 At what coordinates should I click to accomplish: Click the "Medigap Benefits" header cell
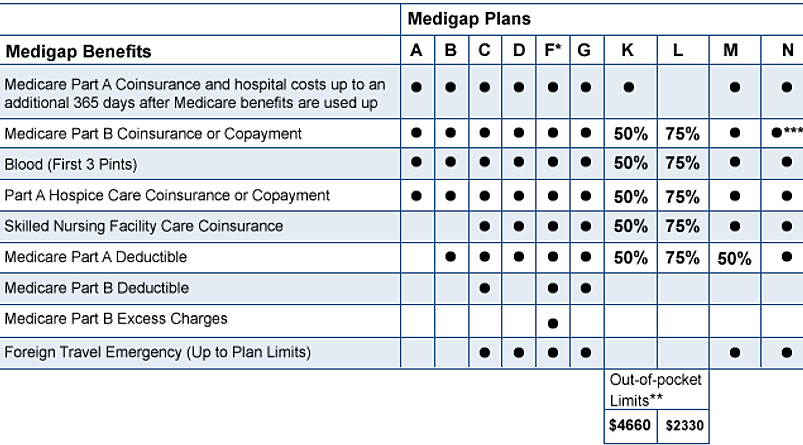79,51
